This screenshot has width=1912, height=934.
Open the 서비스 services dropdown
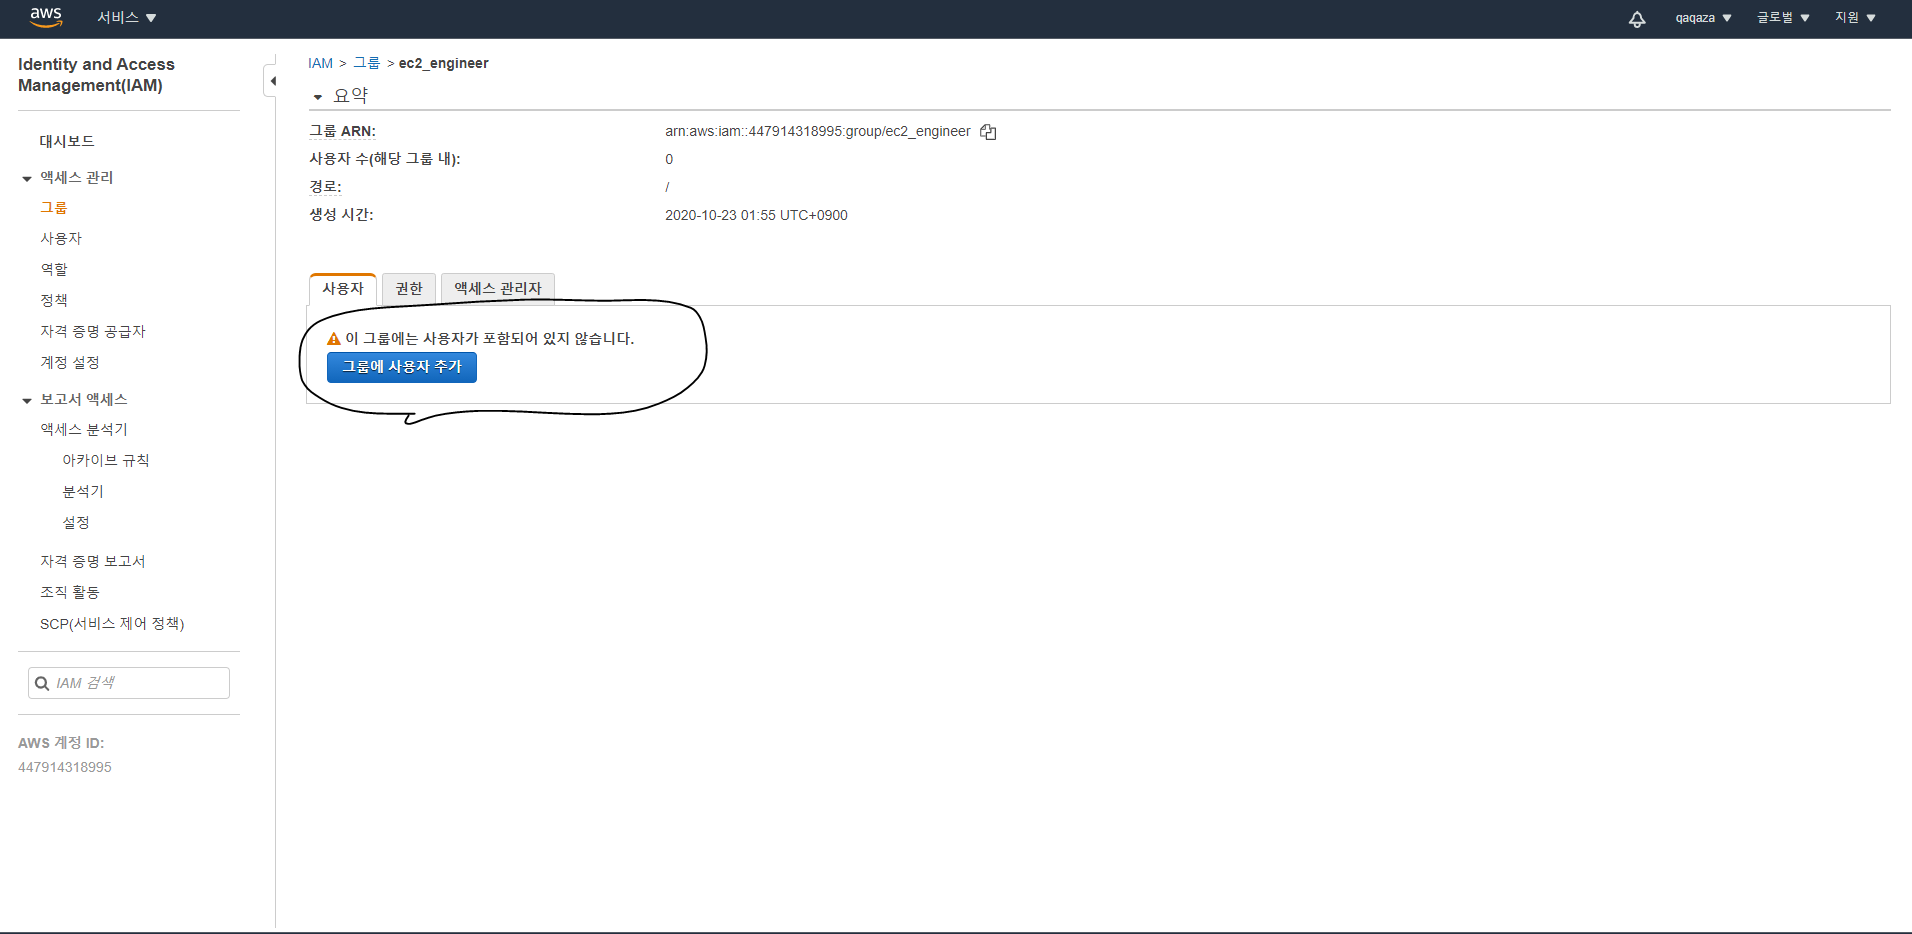127,18
